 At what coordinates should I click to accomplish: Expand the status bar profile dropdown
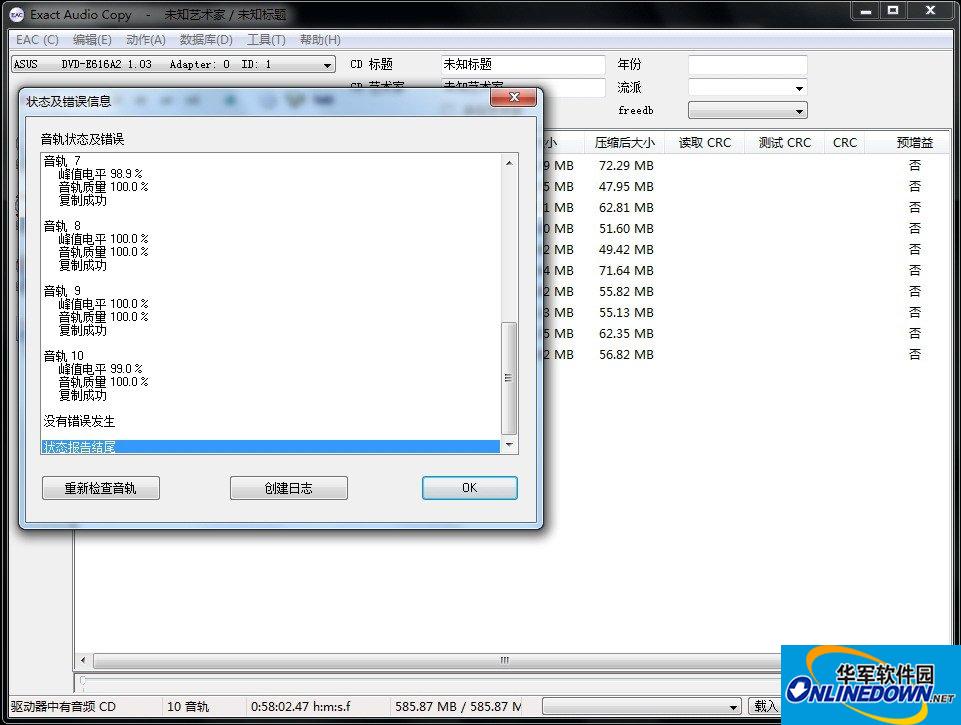pyautogui.click(x=733, y=707)
